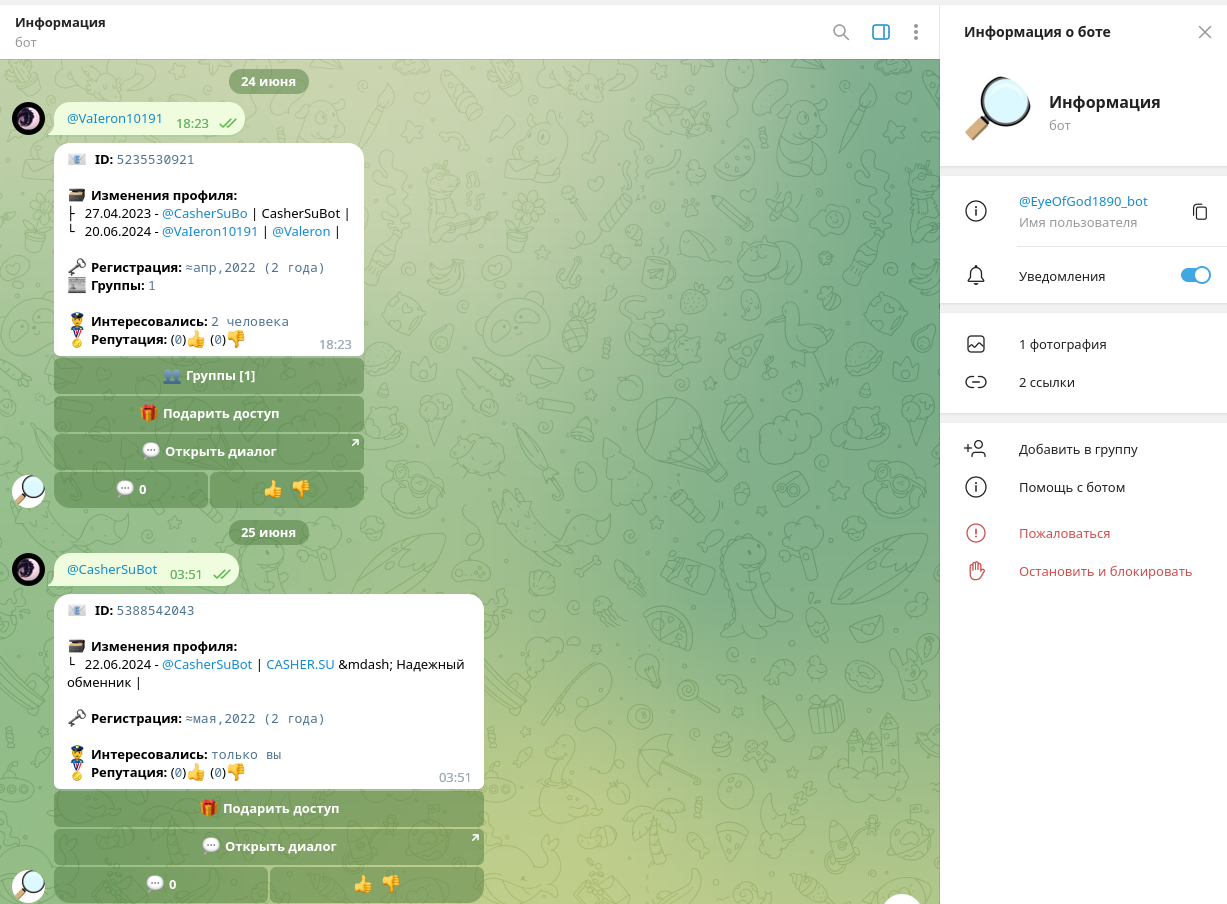Click the first Подарить доступ button

pos(209,414)
